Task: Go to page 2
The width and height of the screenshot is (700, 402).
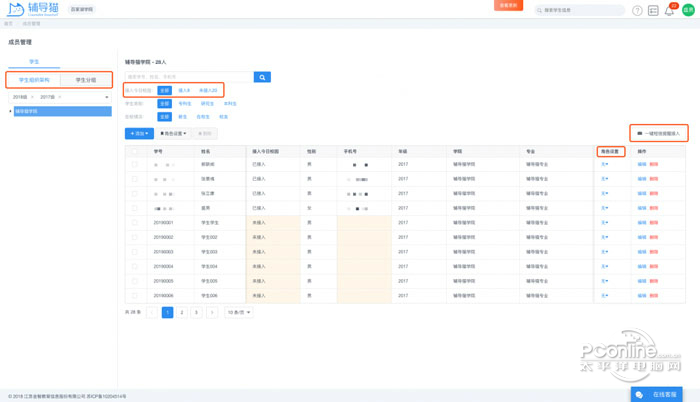Action: [182, 312]
